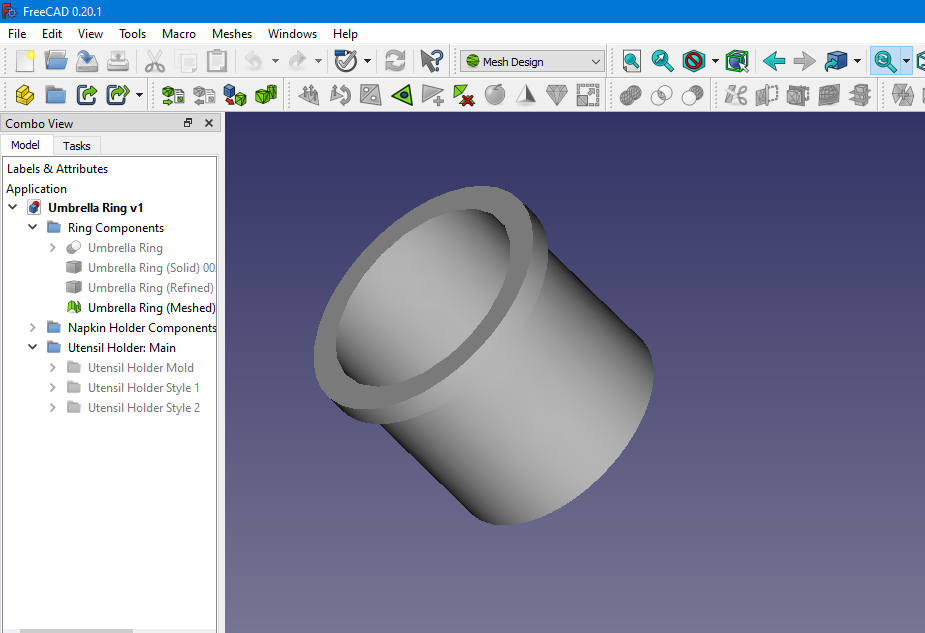Click the What's This help cursor icon
Image resolution: width=925 pixels, height=633 pixels.
coord(431,61)
